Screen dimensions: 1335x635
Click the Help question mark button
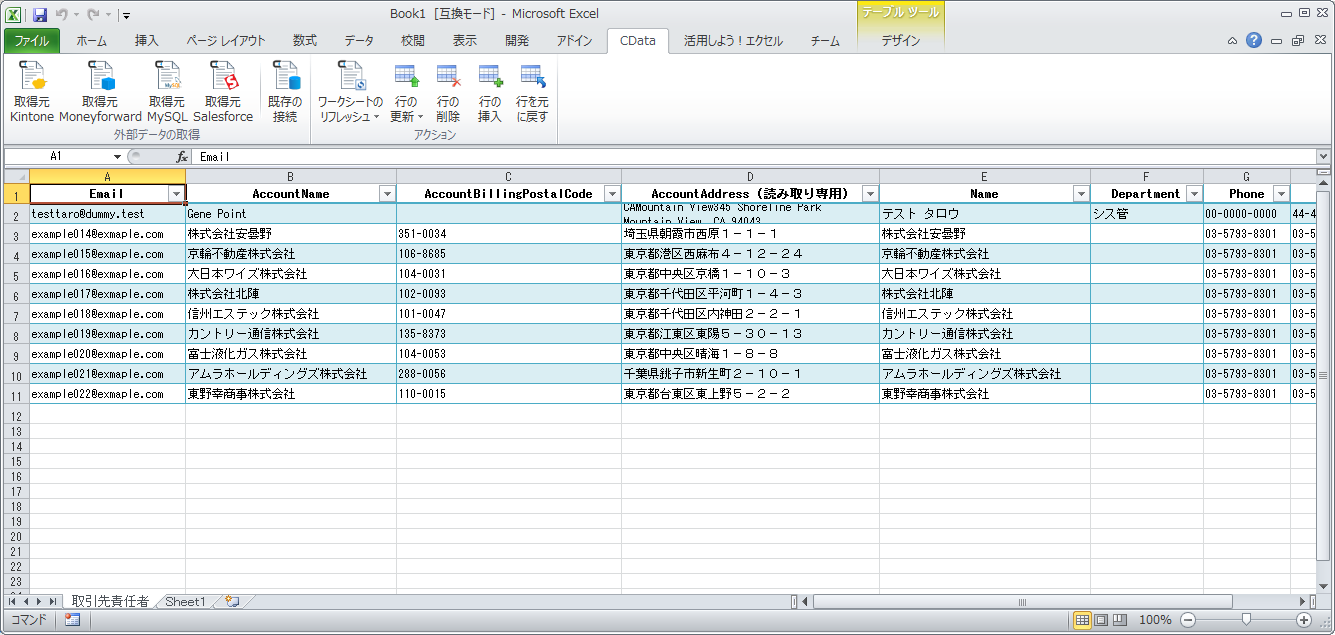(1254, 40)
